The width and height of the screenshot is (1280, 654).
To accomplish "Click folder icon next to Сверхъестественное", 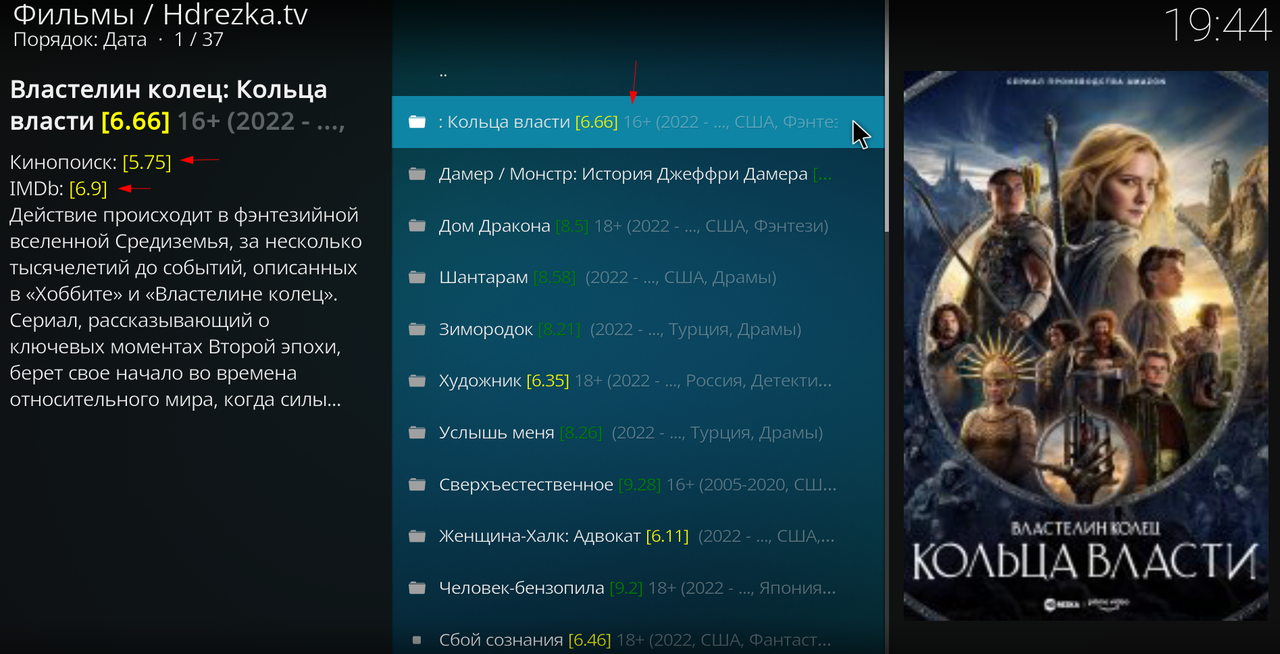I will coord(417,485).
